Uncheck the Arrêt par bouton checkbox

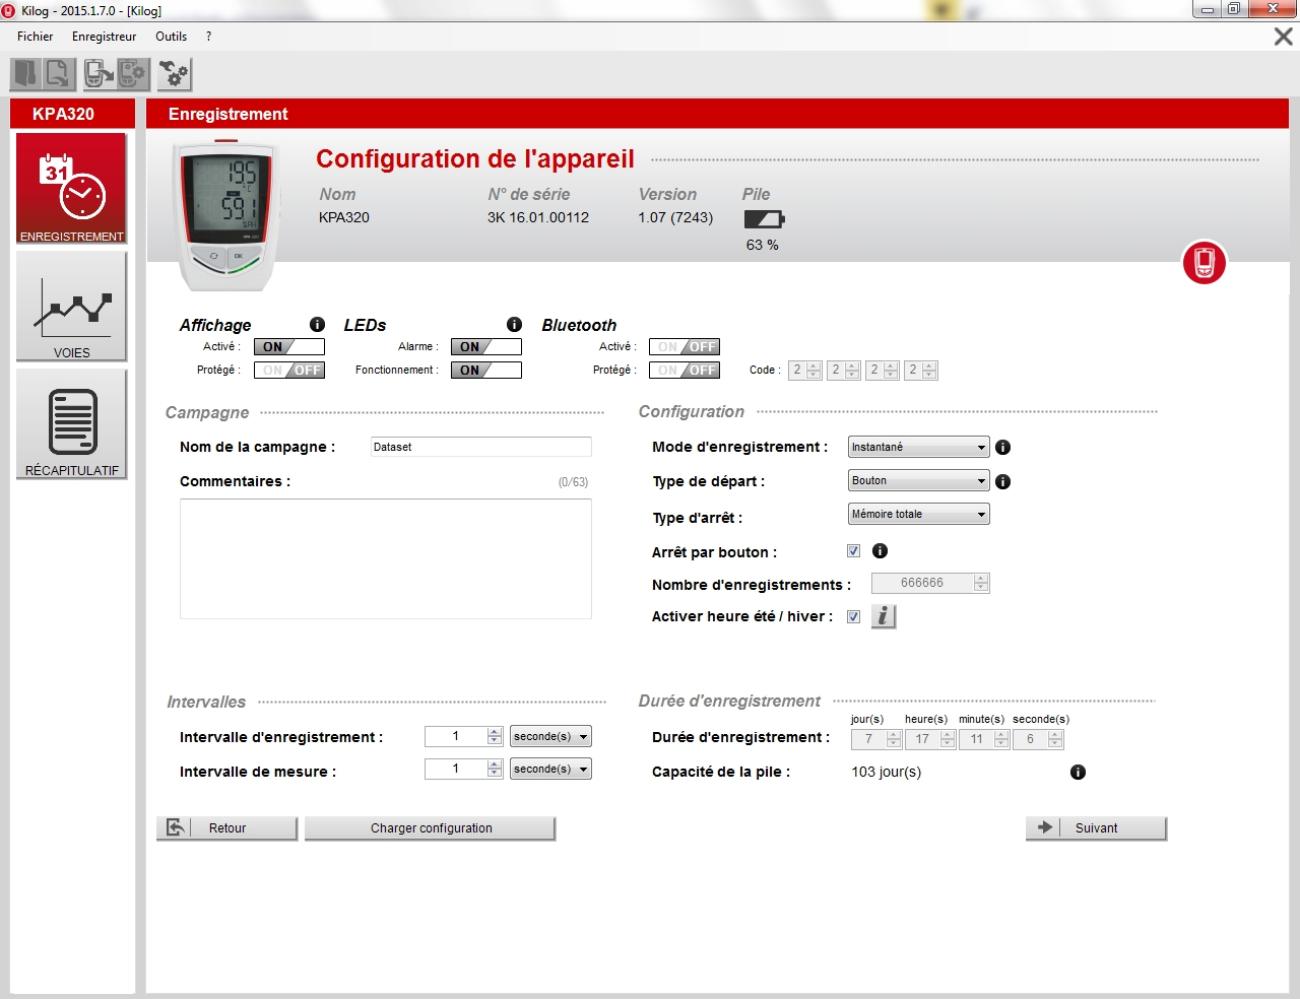853,551
